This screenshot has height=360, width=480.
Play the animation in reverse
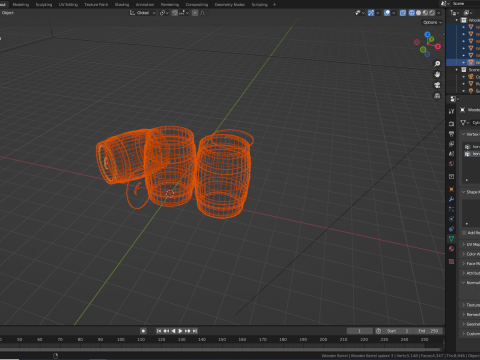click(173, 331)
